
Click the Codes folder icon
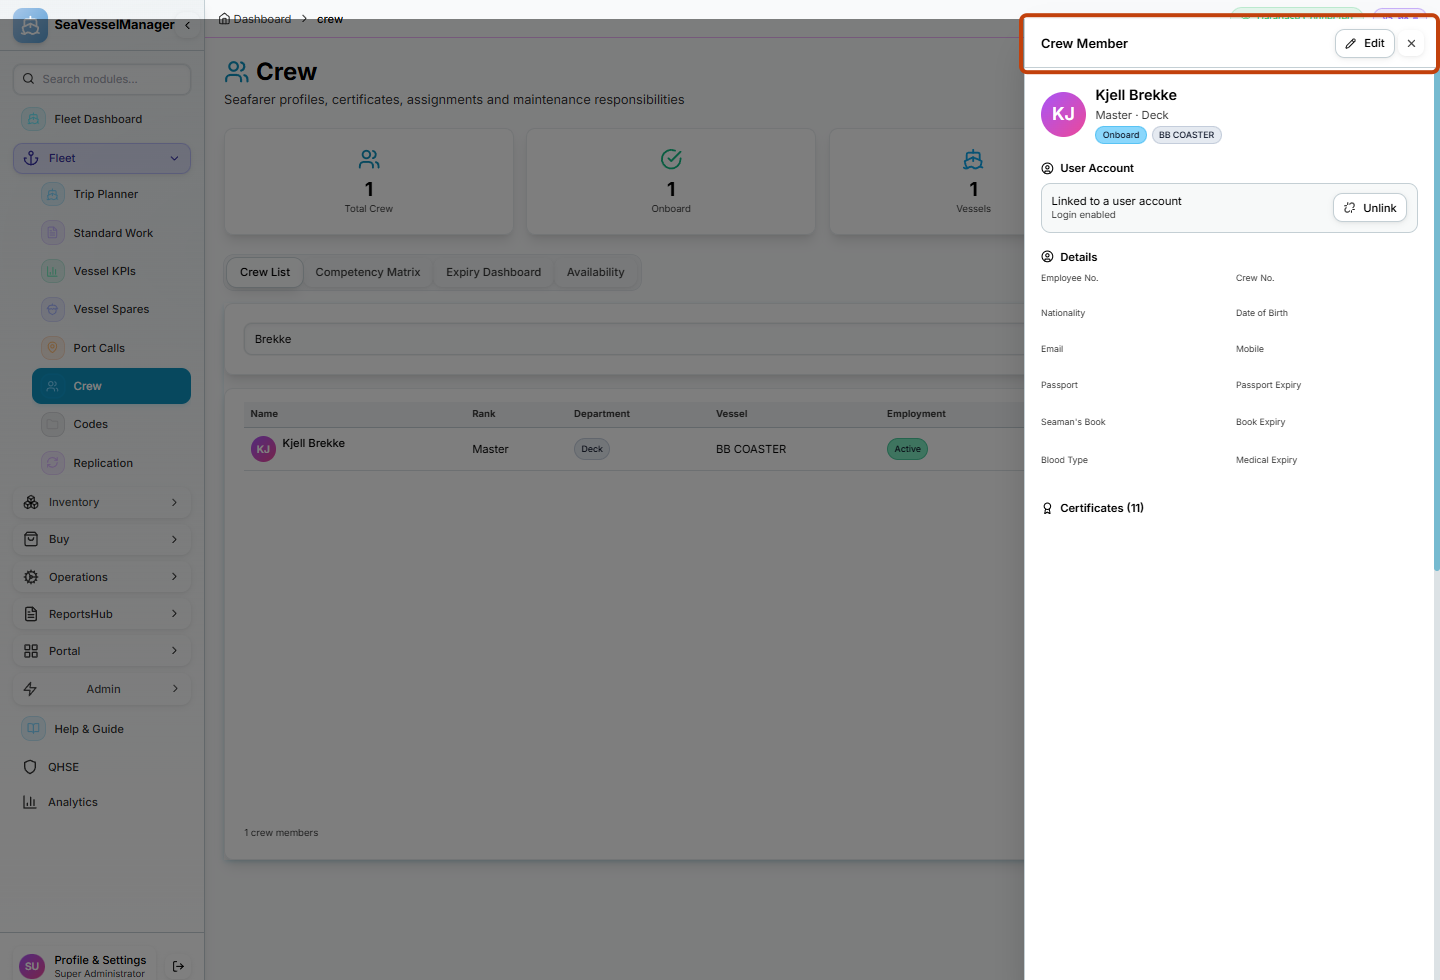(53, 424)
